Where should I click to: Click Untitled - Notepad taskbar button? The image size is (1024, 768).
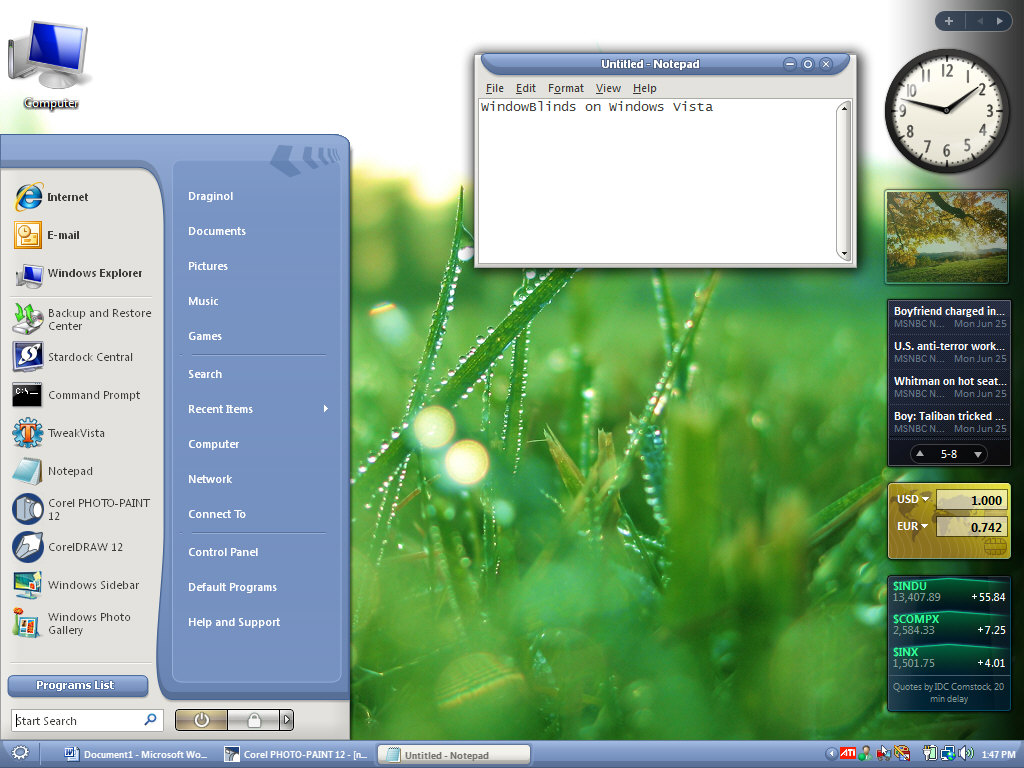pyautogui.click(x=455, y=755)
